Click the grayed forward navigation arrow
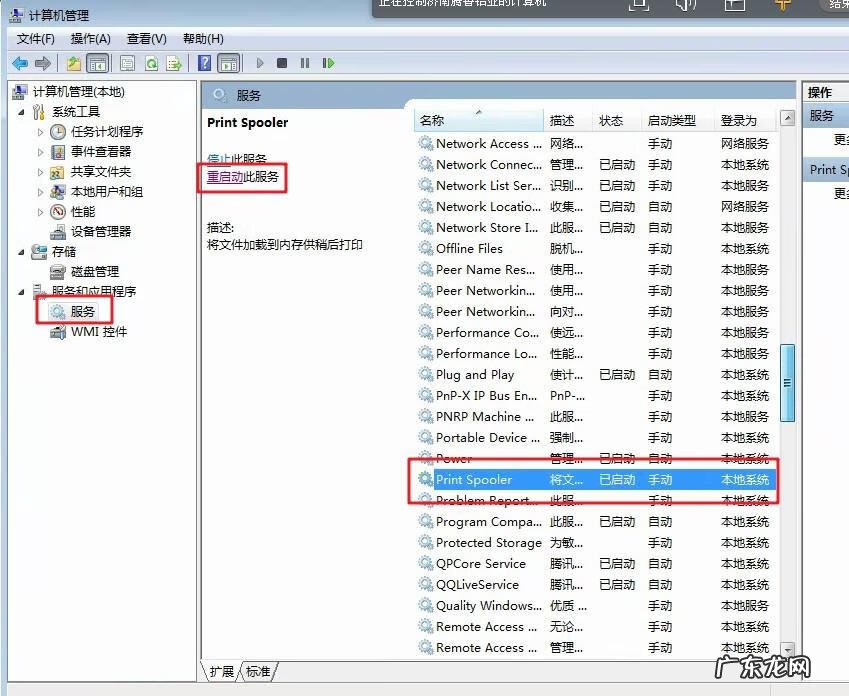Image resolution: width=849 pixels, height=696 pixels. [42, 62]
